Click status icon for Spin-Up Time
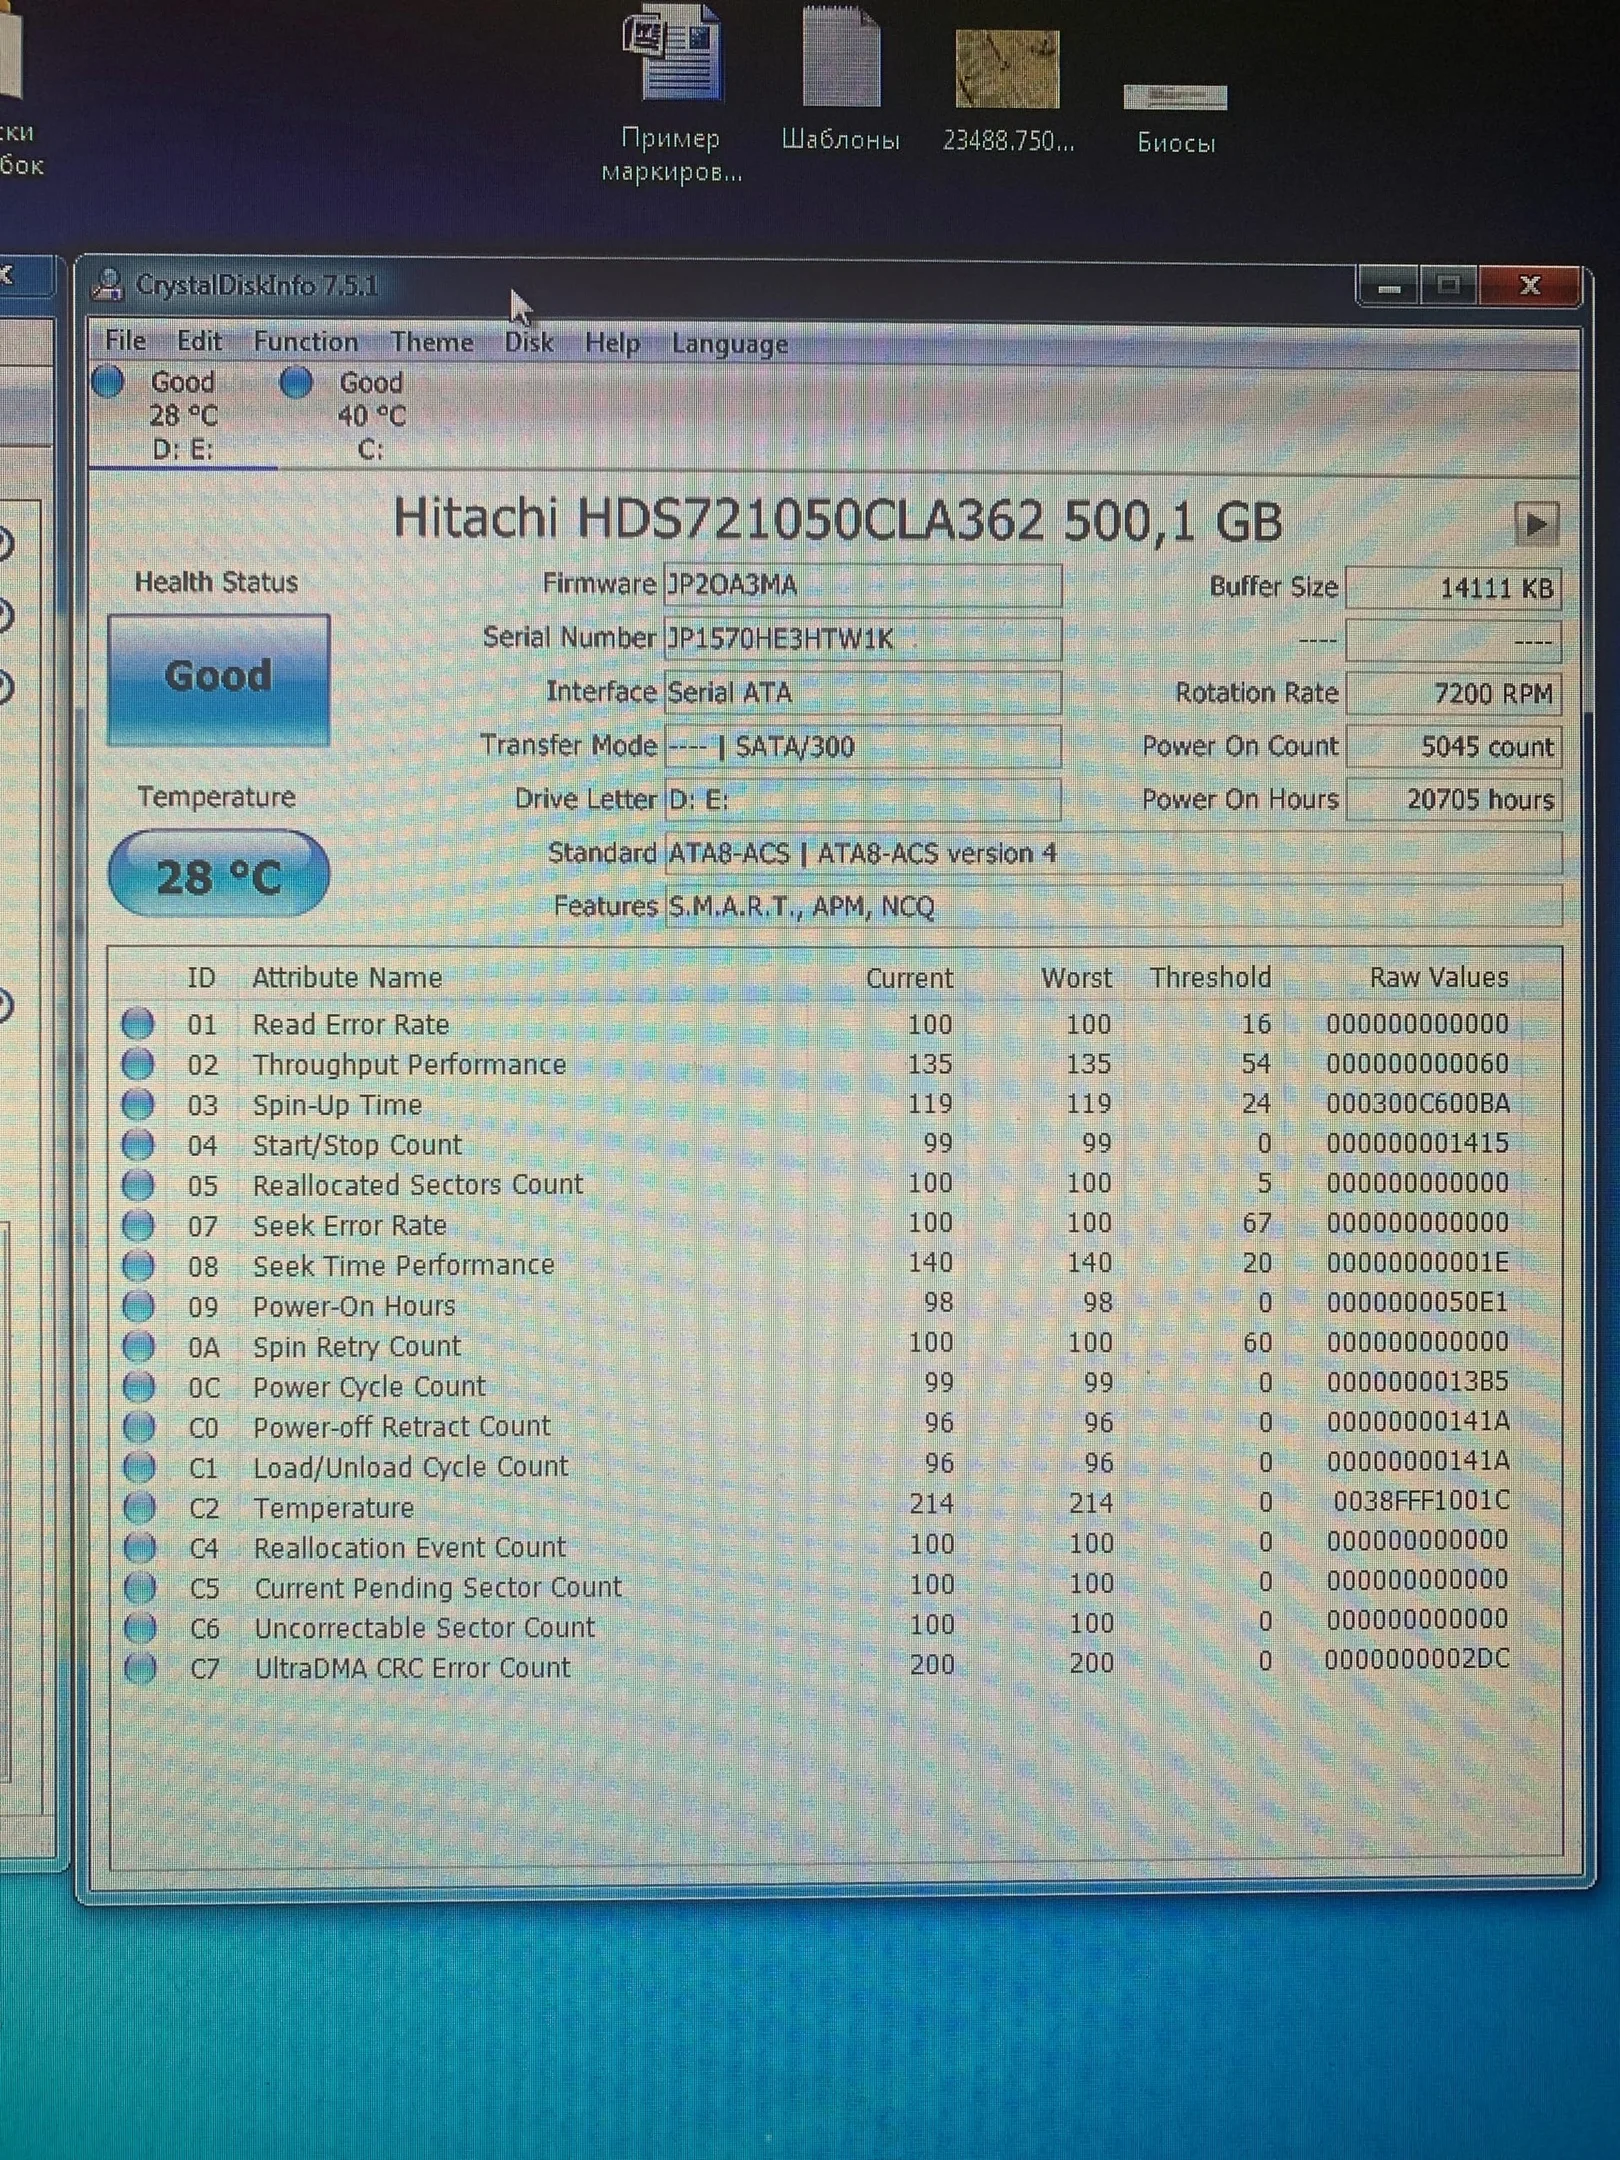Image resolution: width=1620 pixels, height=2160 pixels. point(138,1104)
